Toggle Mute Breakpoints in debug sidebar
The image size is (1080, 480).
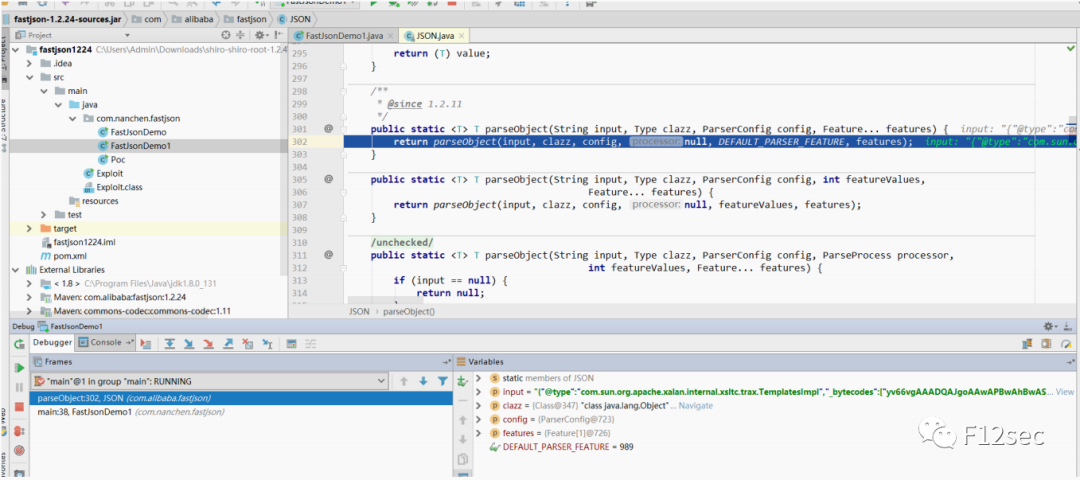19,451
